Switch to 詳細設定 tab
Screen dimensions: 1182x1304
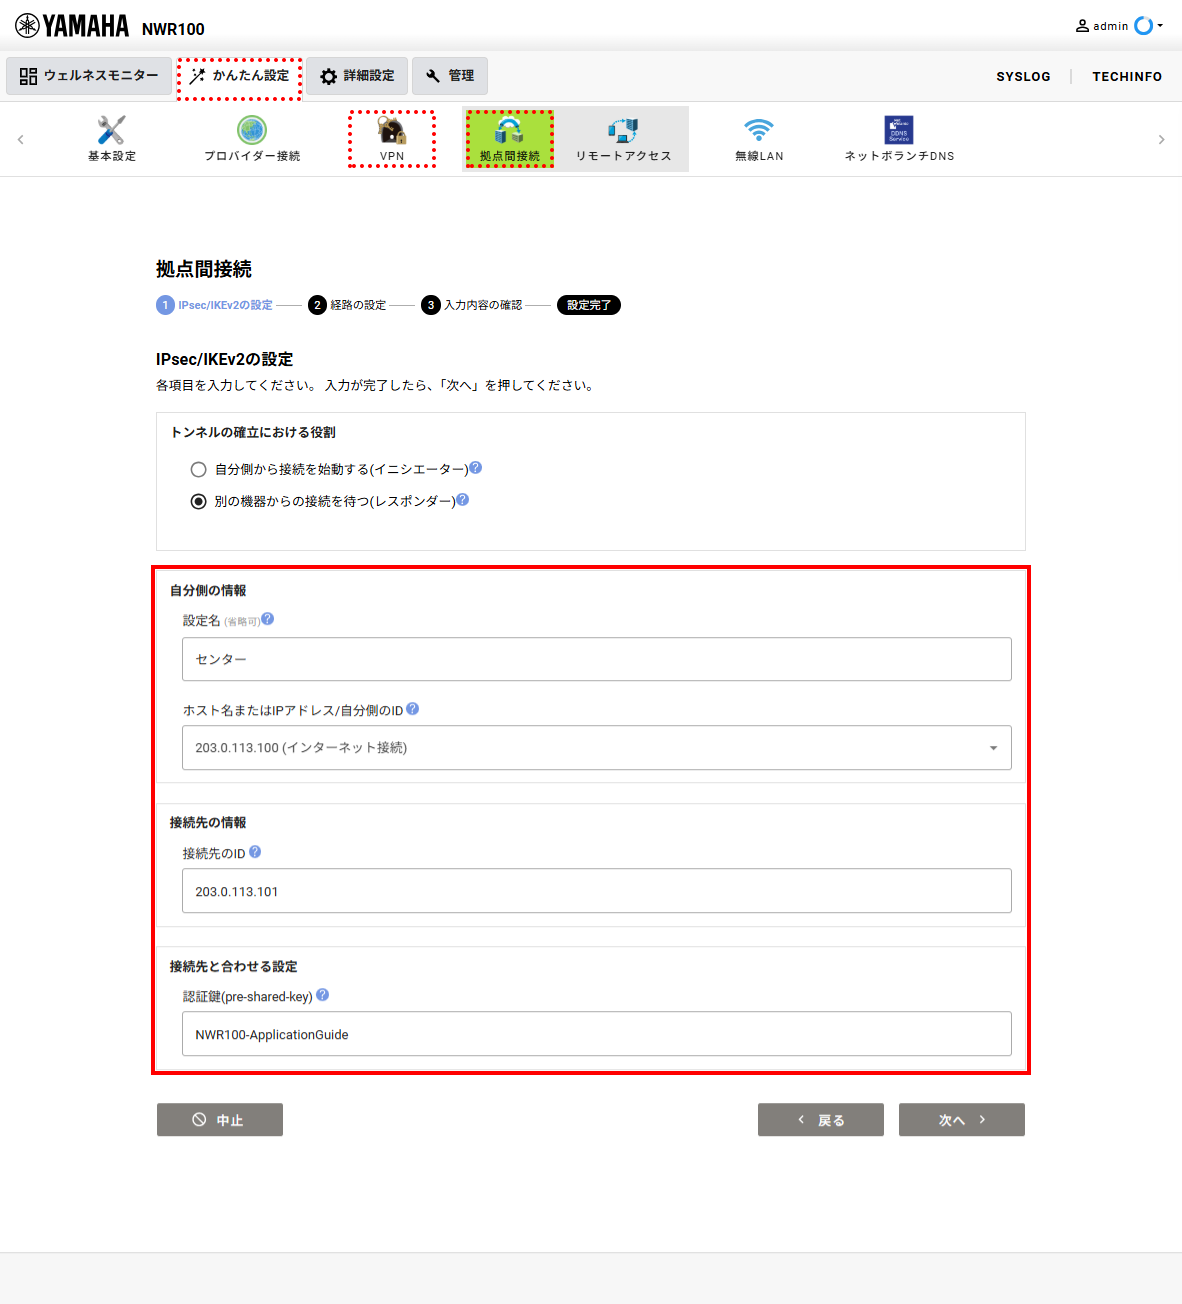click(x=357, y=76)
